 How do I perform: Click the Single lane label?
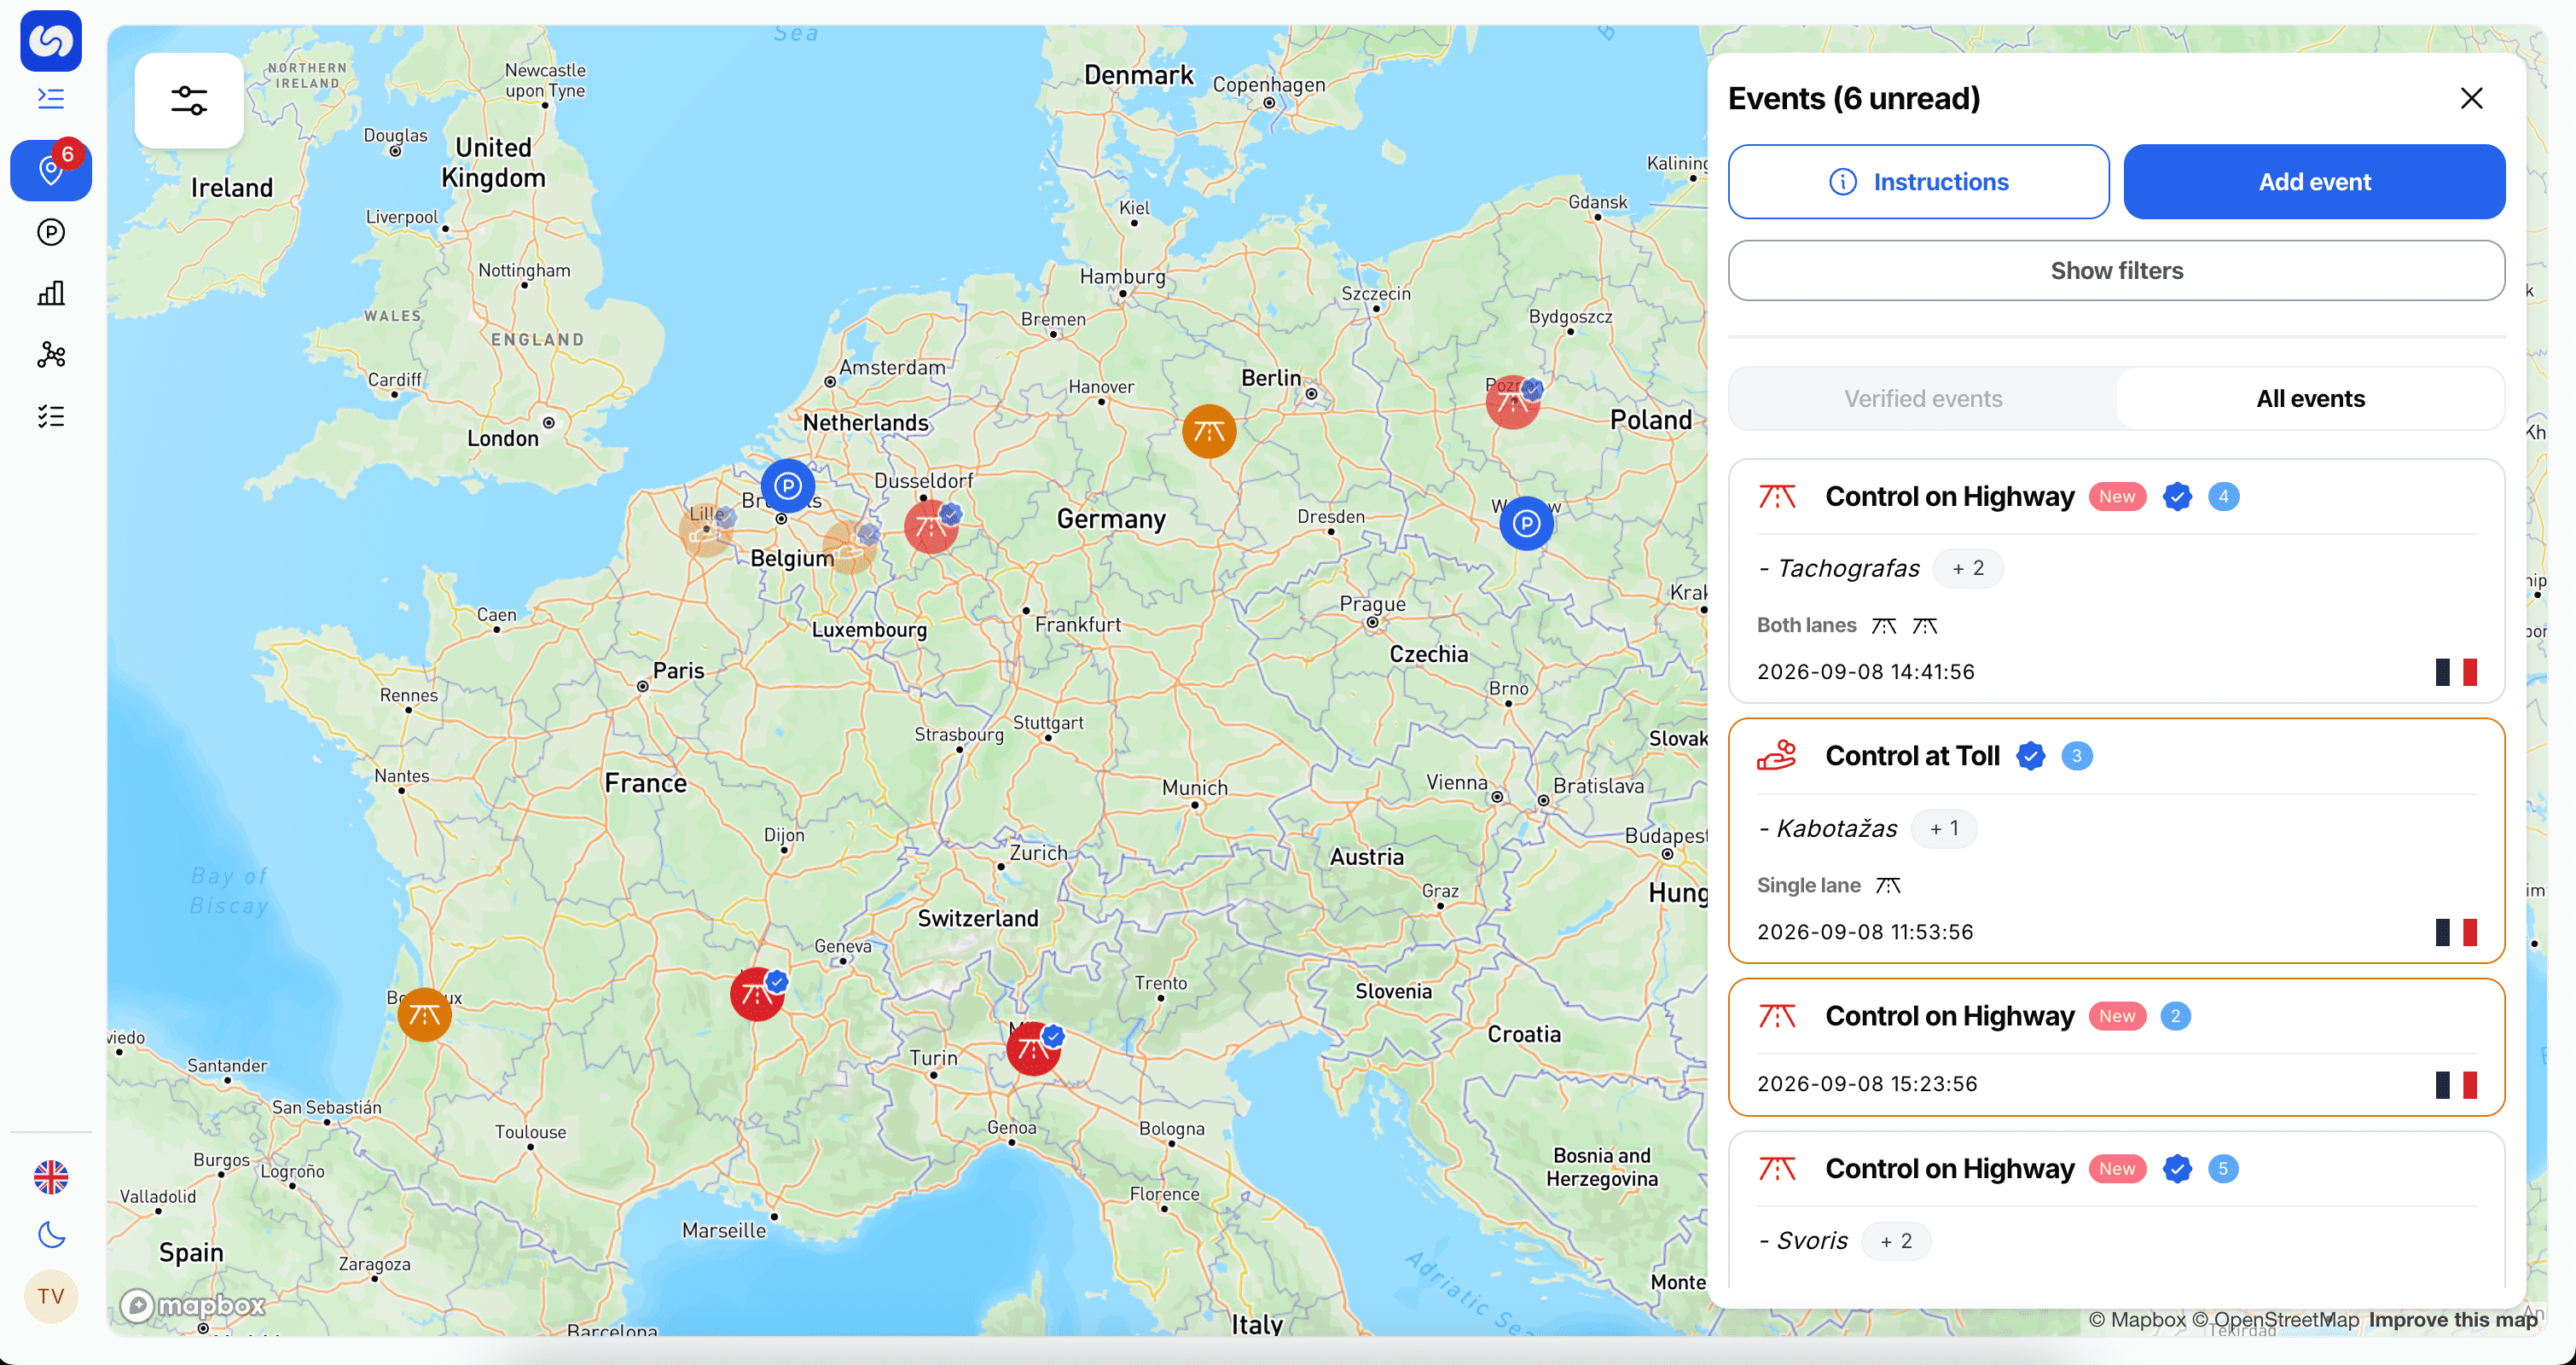pyautogui.click(x=1808, y=885)
